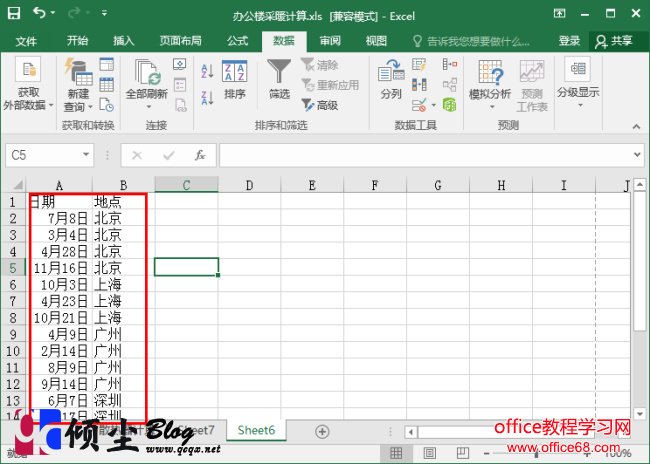Click the 共享 share button
The height and width of the screenshot is (464, 650).
pyautogui.click(x=614, y=41)
